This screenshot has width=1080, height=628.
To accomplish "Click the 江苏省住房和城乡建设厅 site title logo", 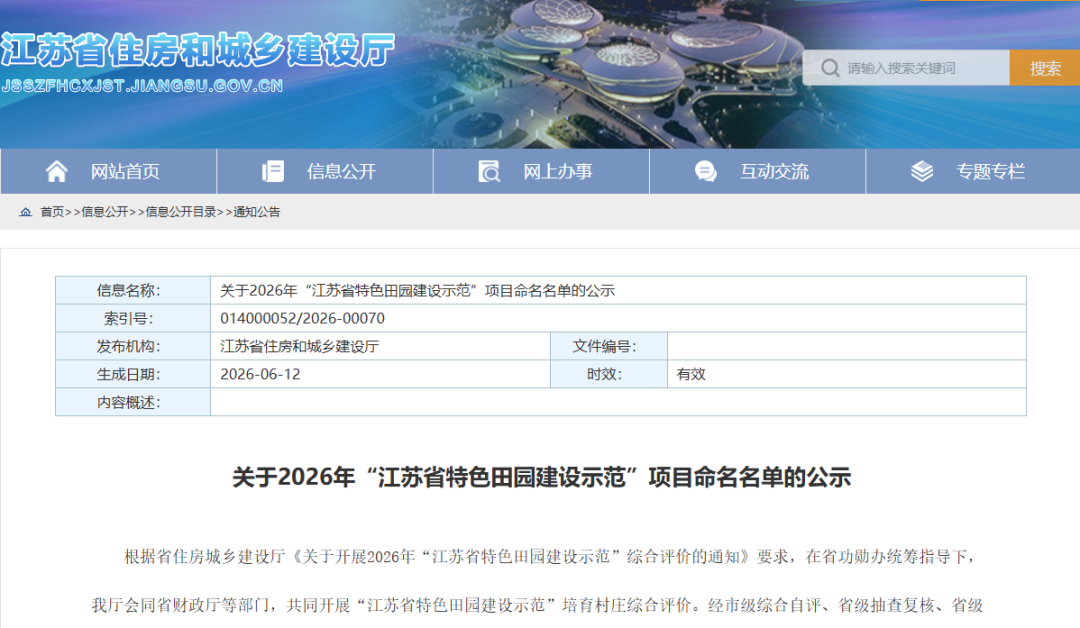I will (198, 50).
